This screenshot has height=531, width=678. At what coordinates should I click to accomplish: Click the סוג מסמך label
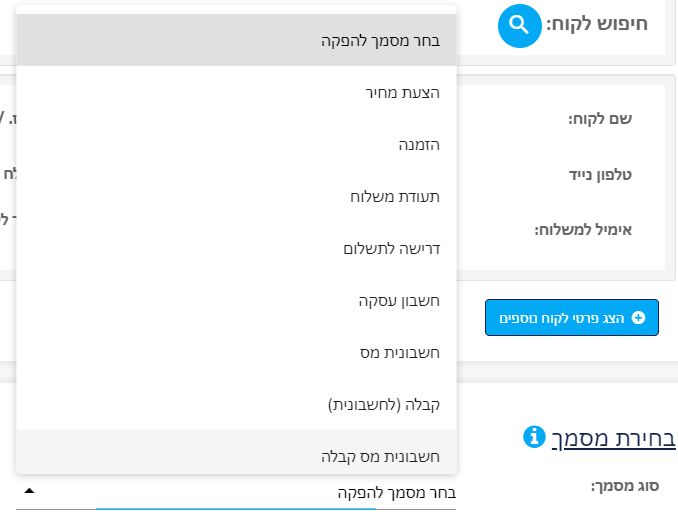[625, 486]
